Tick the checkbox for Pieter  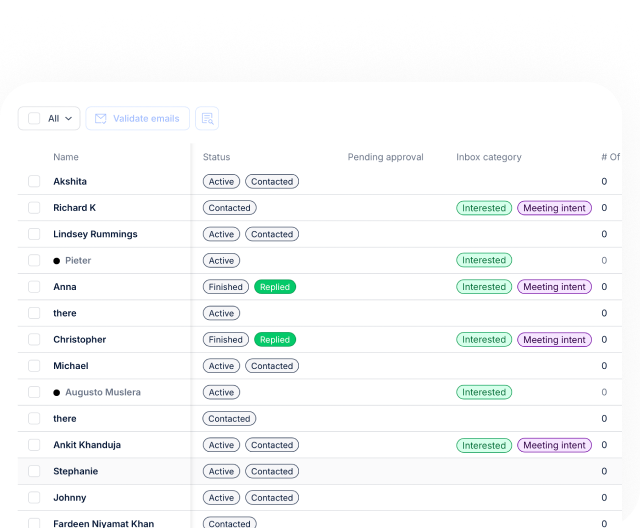(34, 260)
